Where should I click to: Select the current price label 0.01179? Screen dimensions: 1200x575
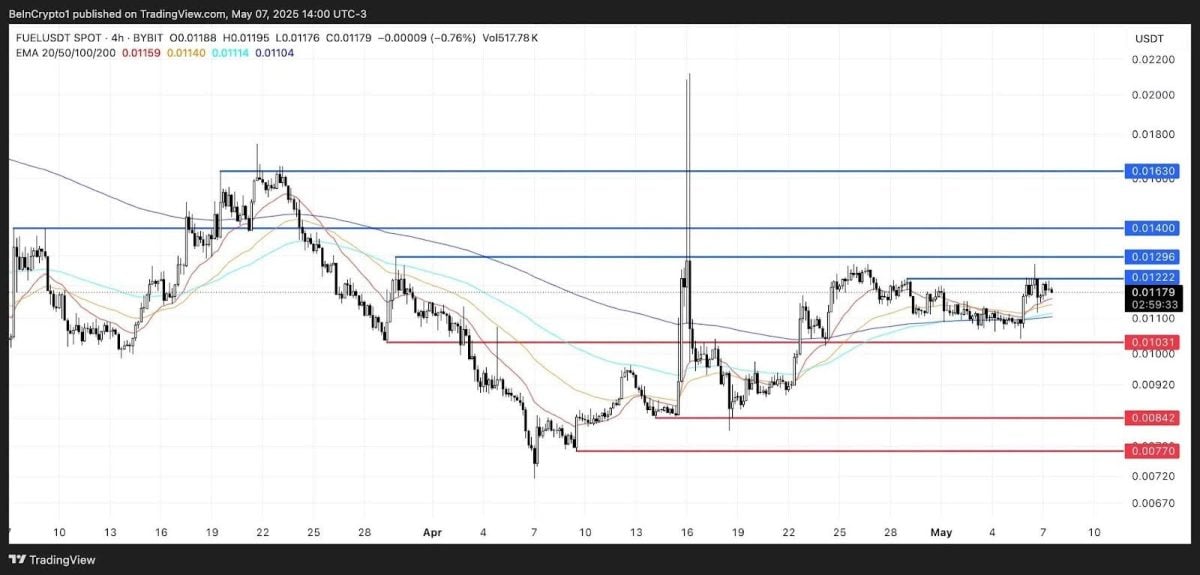tap(1153, 292)
